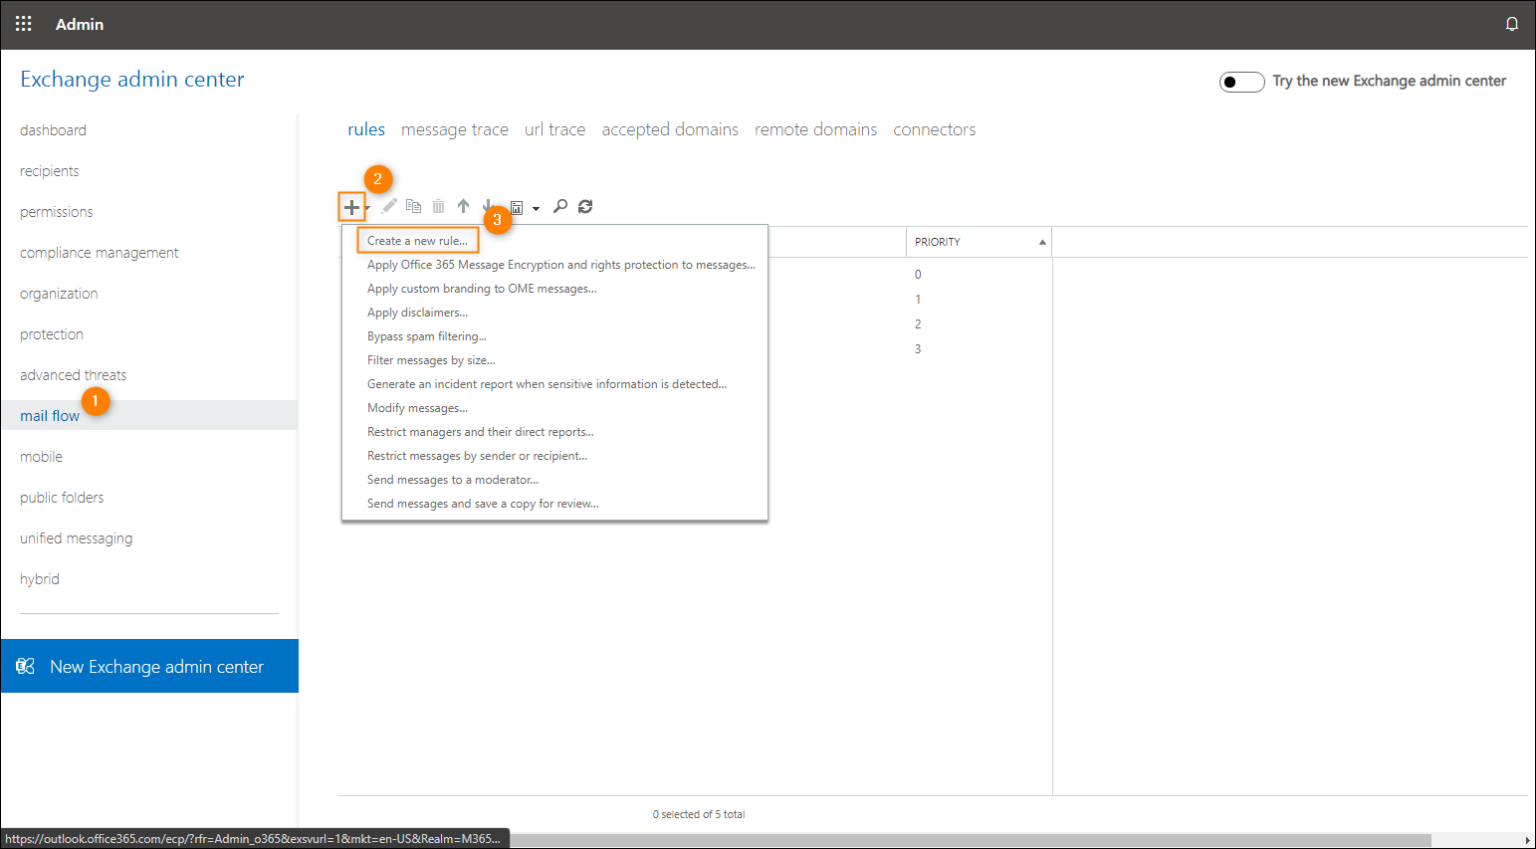This screenshot has width=1536, height=849.
Task: Select the edit pencil icon
Action: [x=389, y=206]
